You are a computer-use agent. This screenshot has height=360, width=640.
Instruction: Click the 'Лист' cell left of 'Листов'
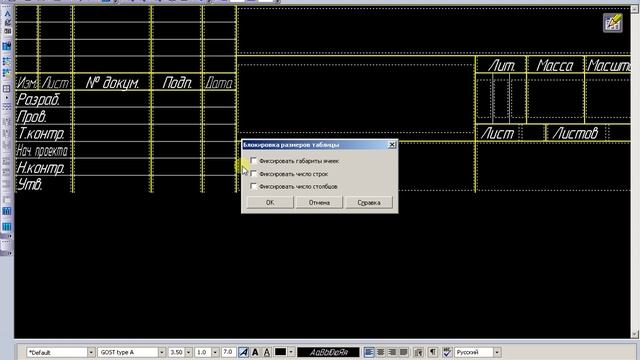[x=498, y=133]
